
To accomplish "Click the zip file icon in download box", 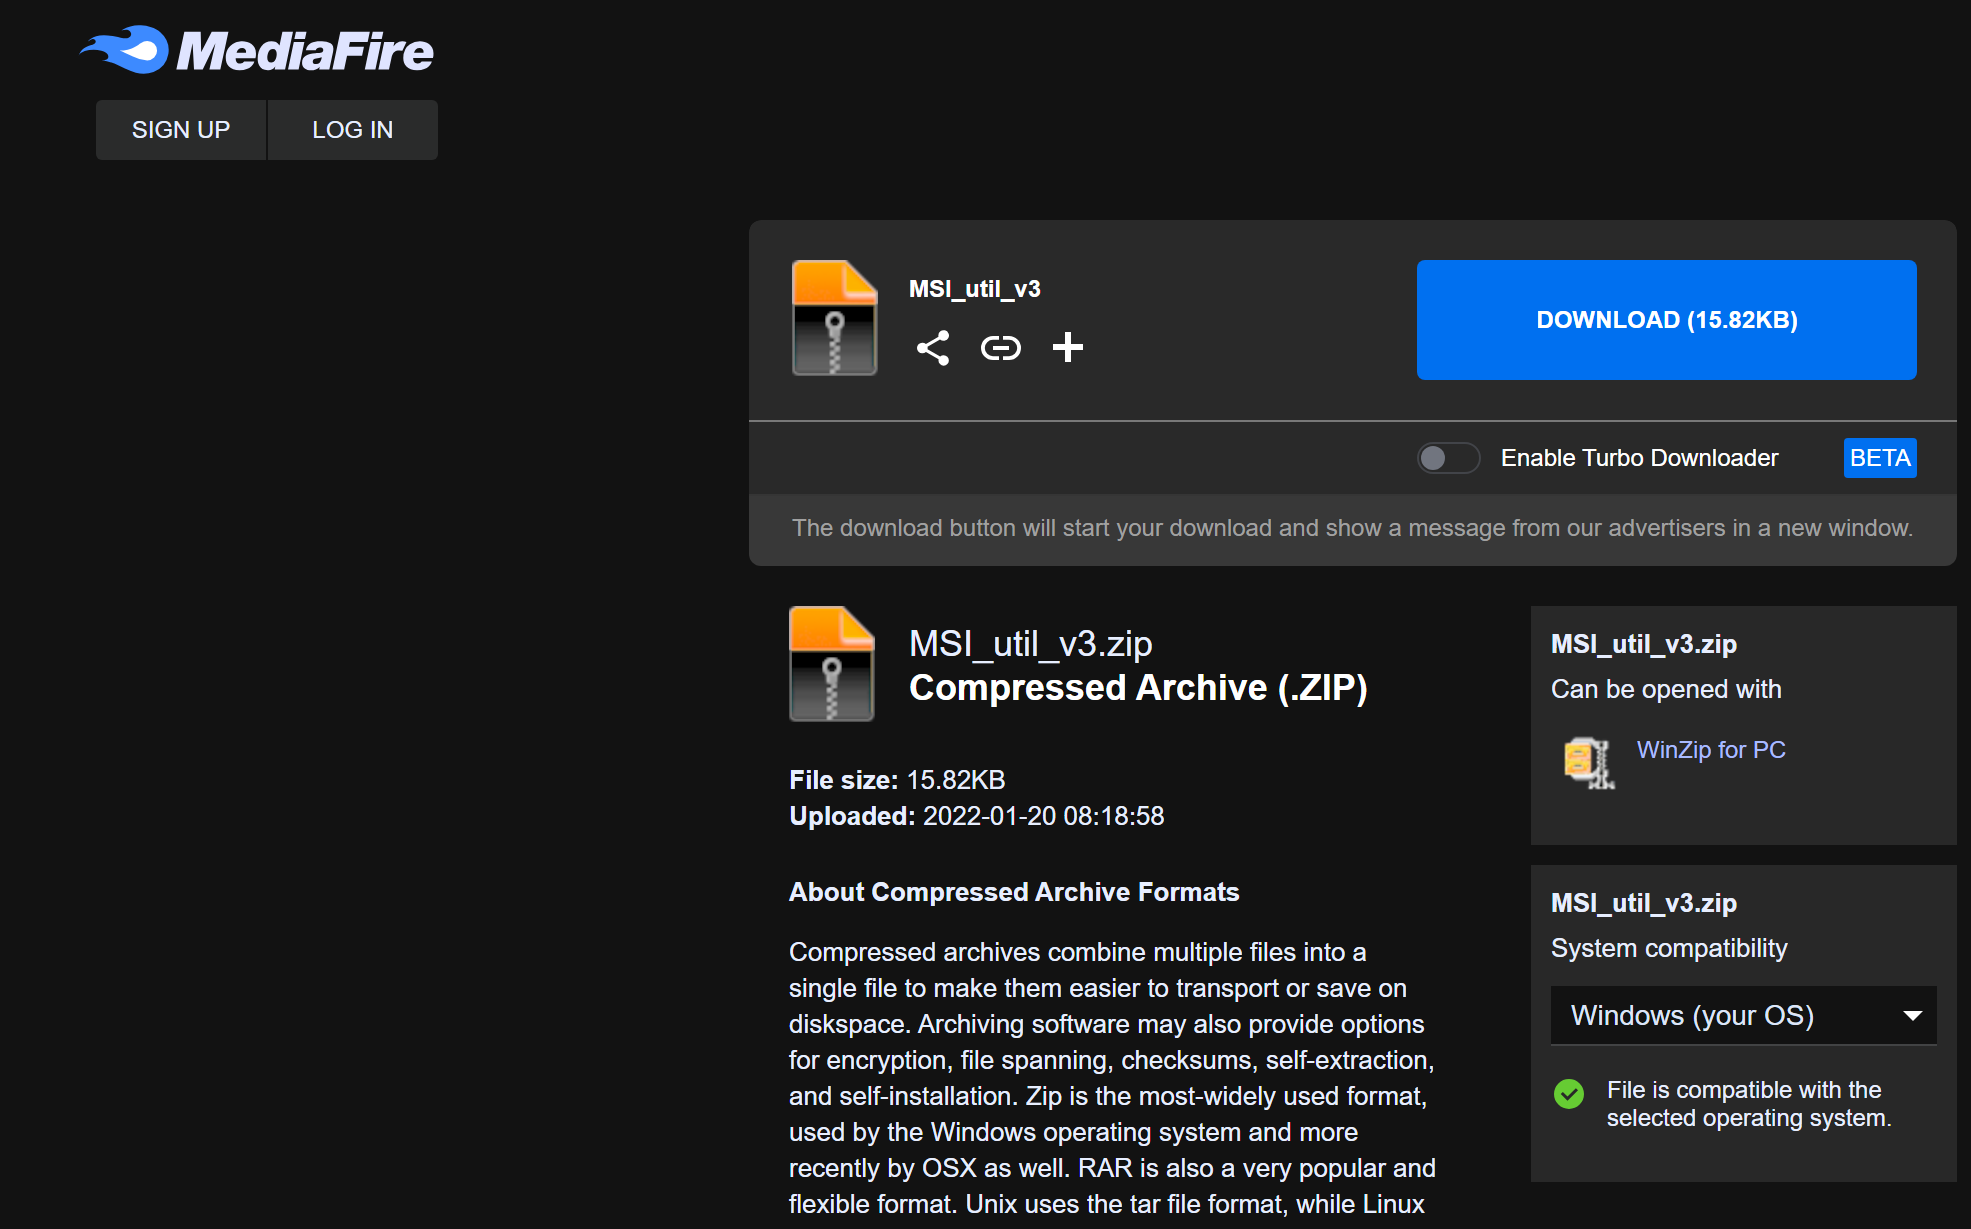I will point(834,318).
